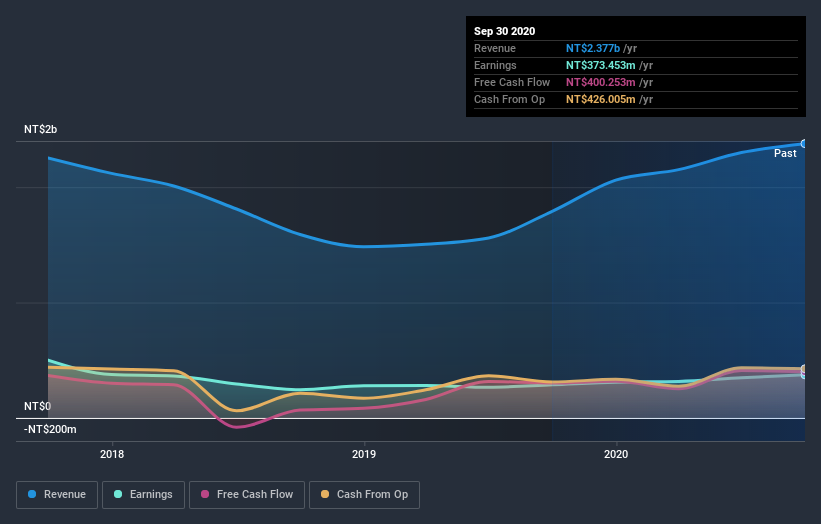The image size is (821, 524).
Task: Click the 2020 x-axis label
Action: click(616, 454)
